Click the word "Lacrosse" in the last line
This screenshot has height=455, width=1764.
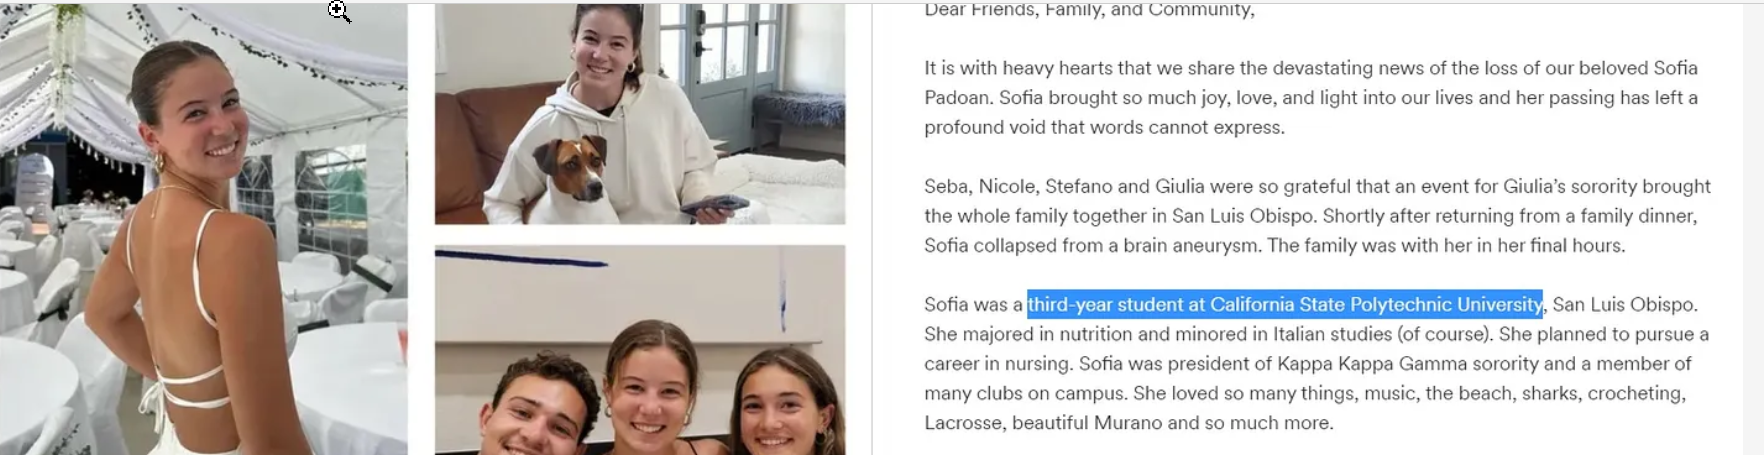tap(962, 423)
